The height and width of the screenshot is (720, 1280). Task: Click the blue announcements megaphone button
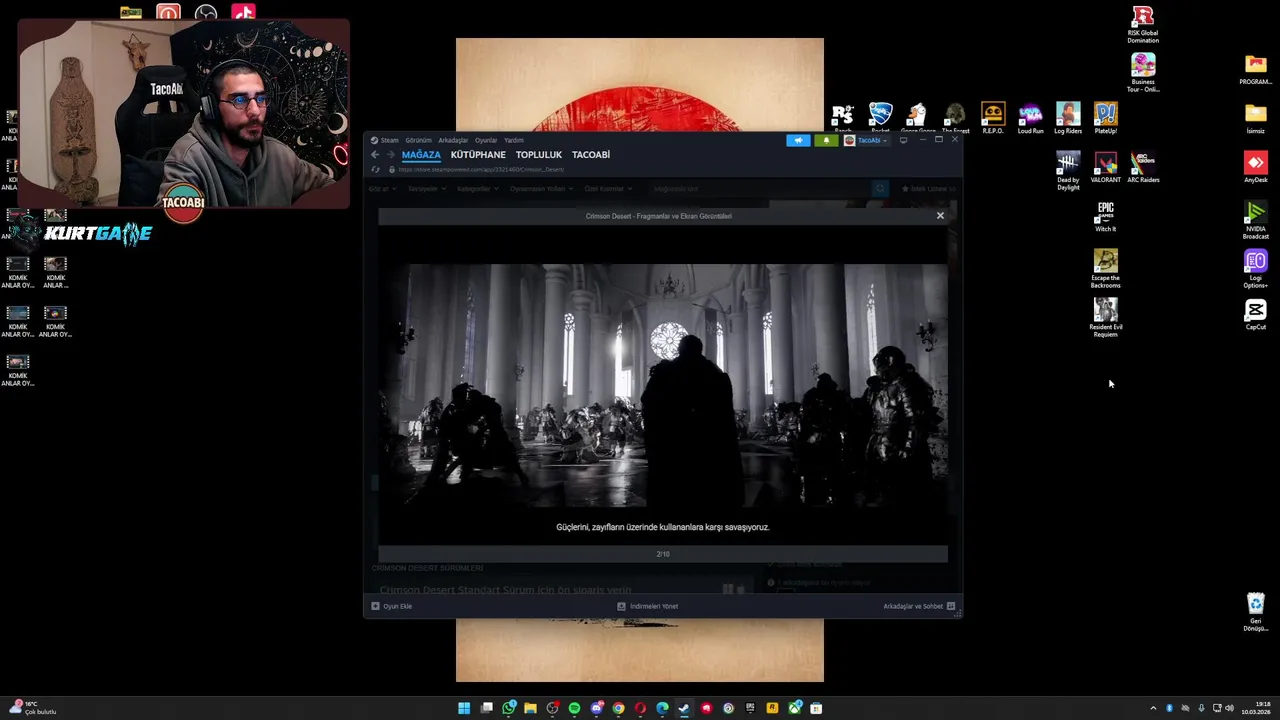(798, 140)
